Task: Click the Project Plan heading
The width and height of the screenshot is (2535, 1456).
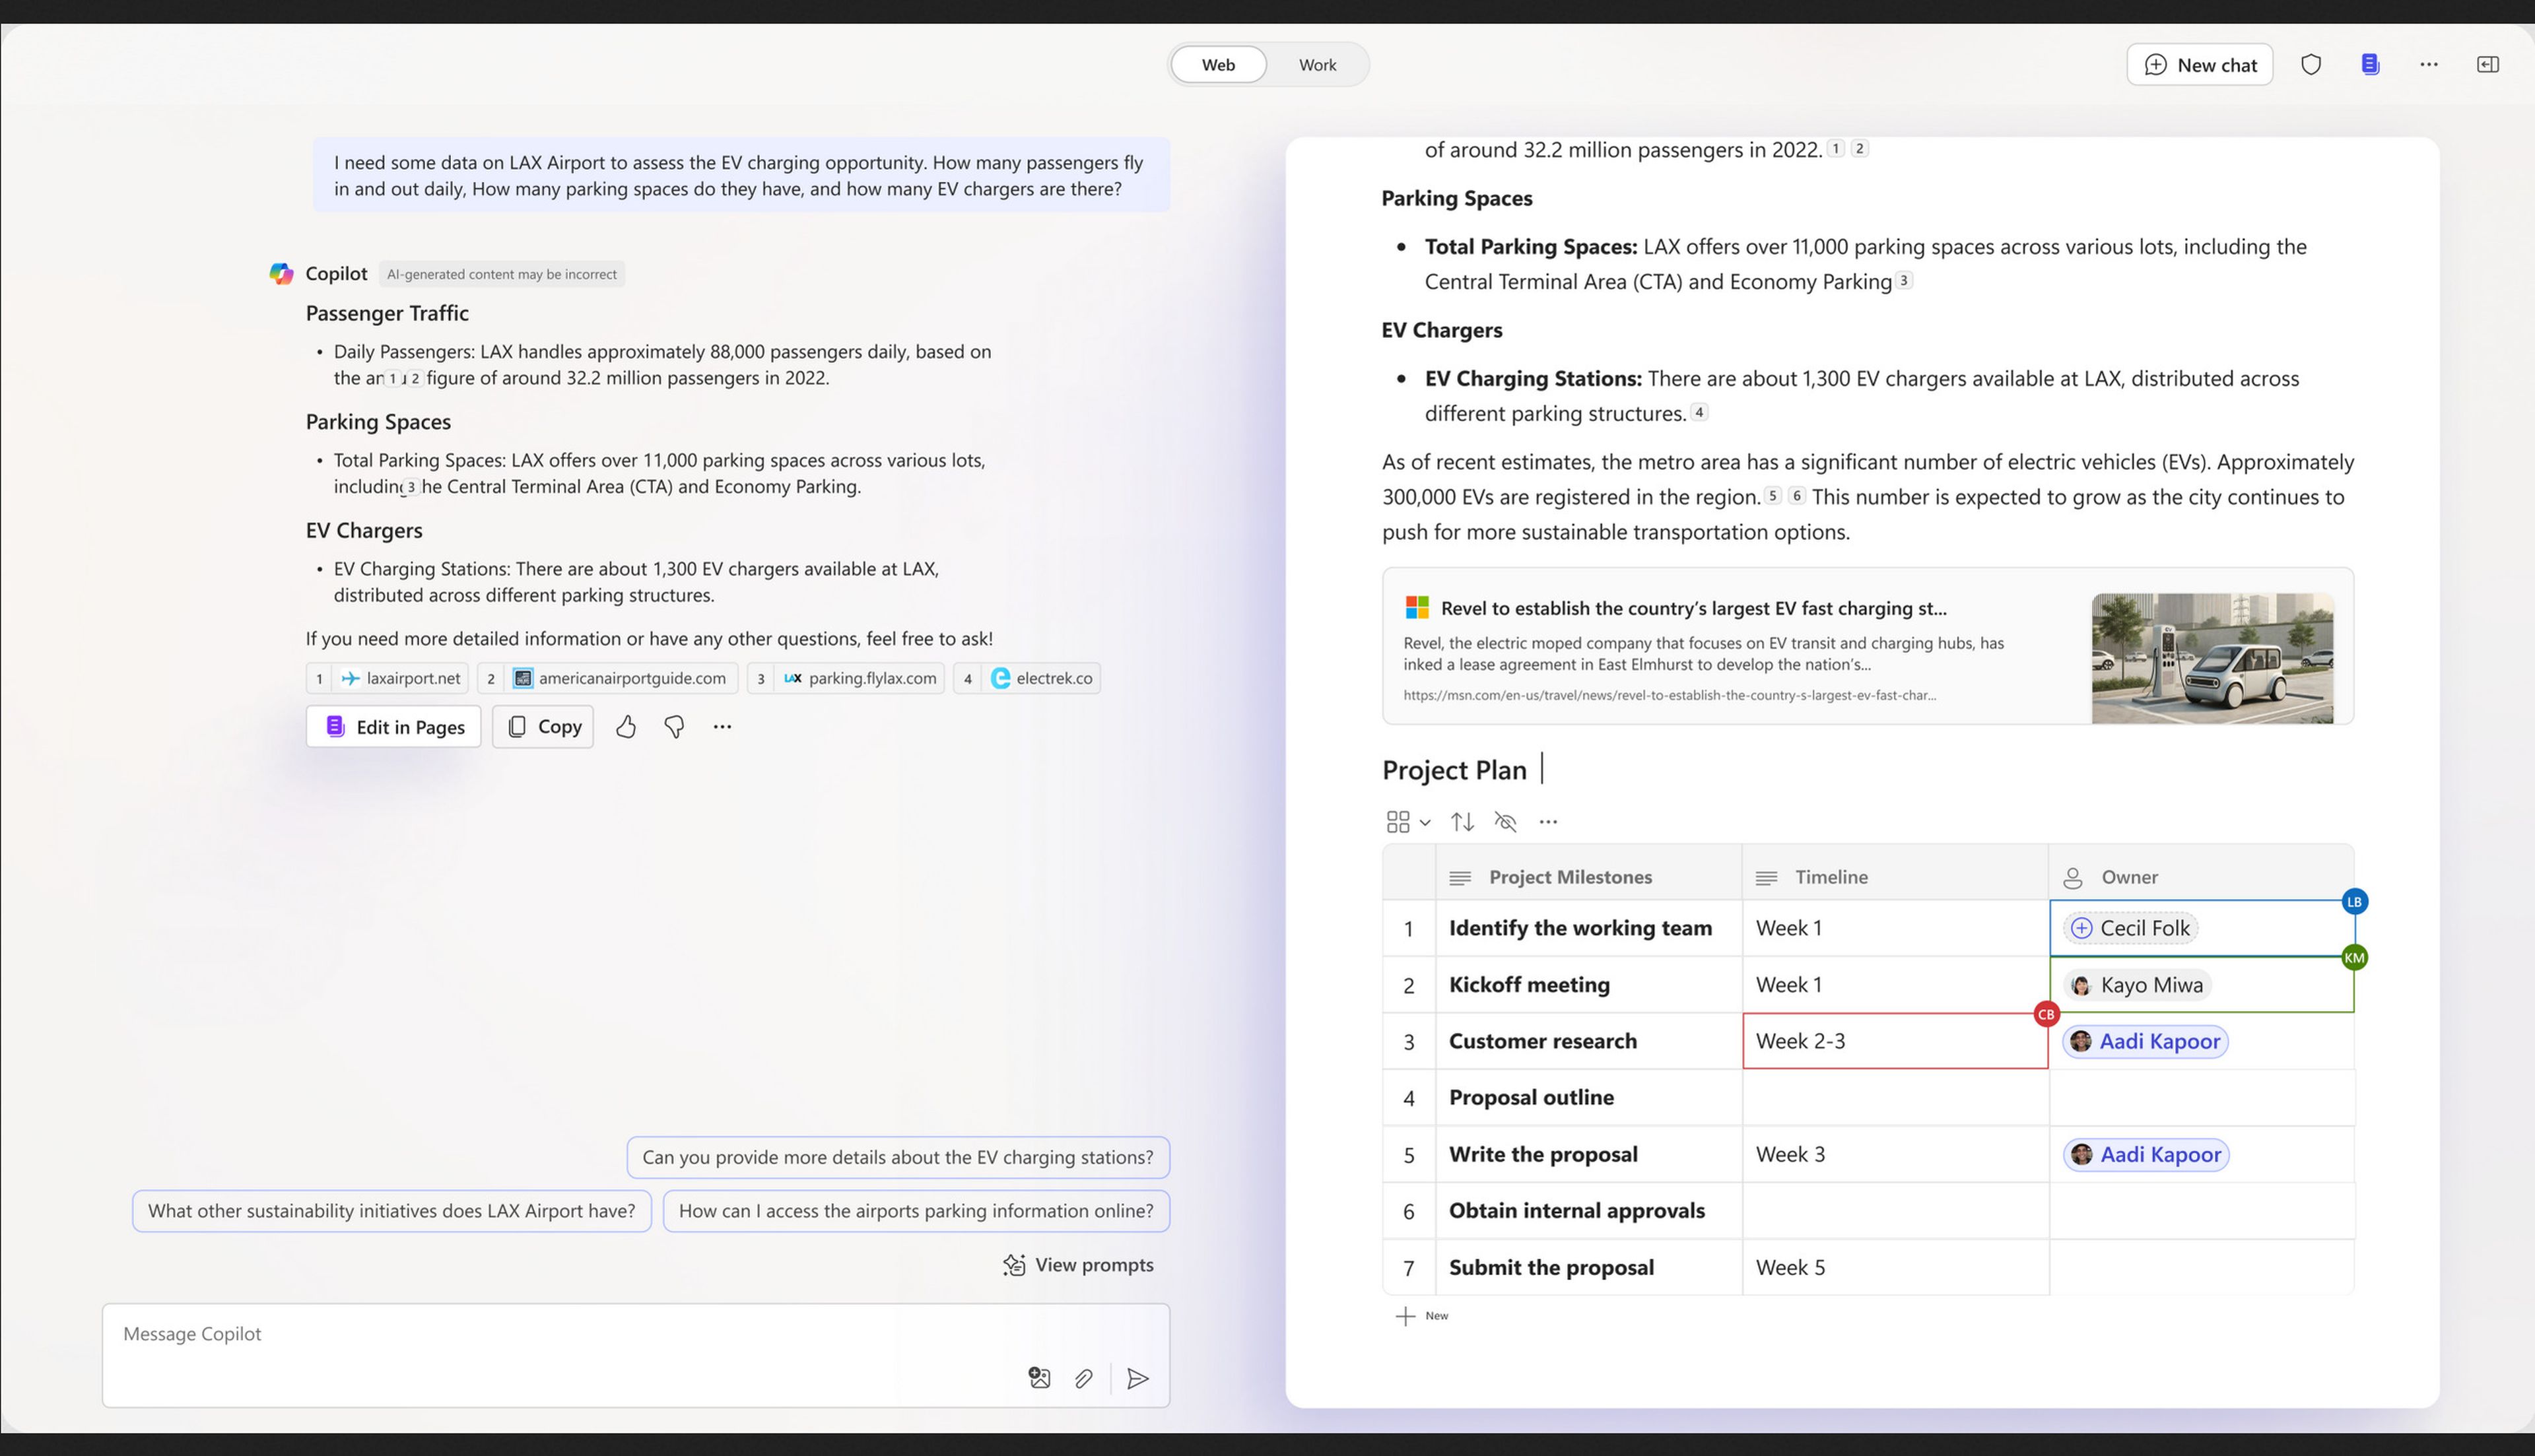Action: 1454,770
